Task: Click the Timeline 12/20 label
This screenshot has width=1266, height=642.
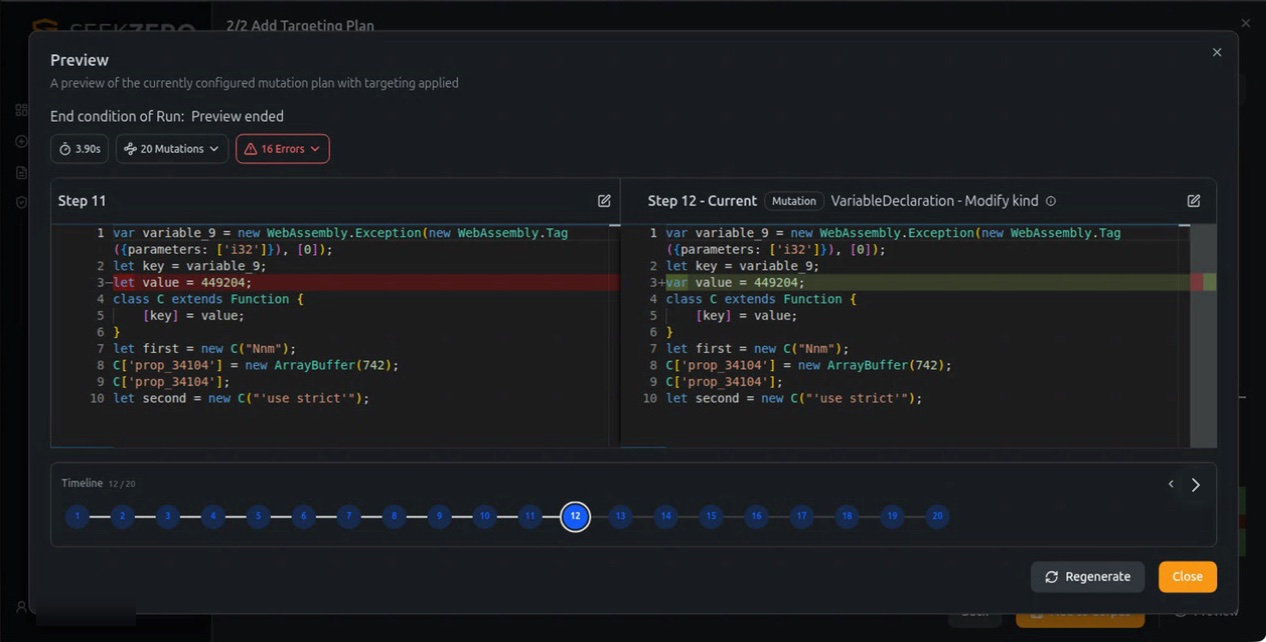Action: [98, 483]
